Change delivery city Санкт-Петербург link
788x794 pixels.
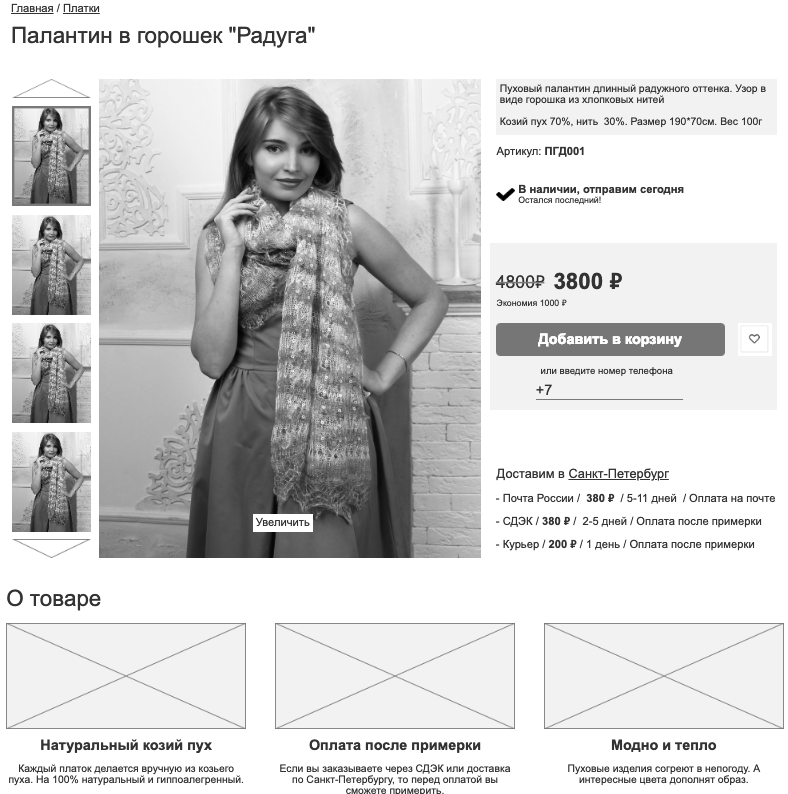coord(618,473)
